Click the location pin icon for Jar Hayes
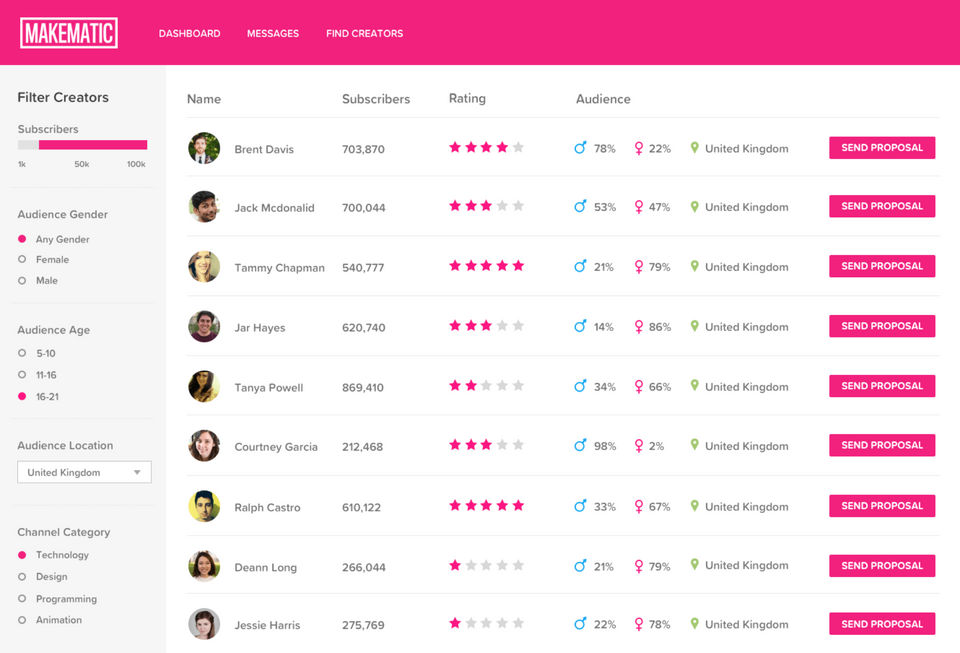This screenshot has height=653, width=960. [694, 326]
